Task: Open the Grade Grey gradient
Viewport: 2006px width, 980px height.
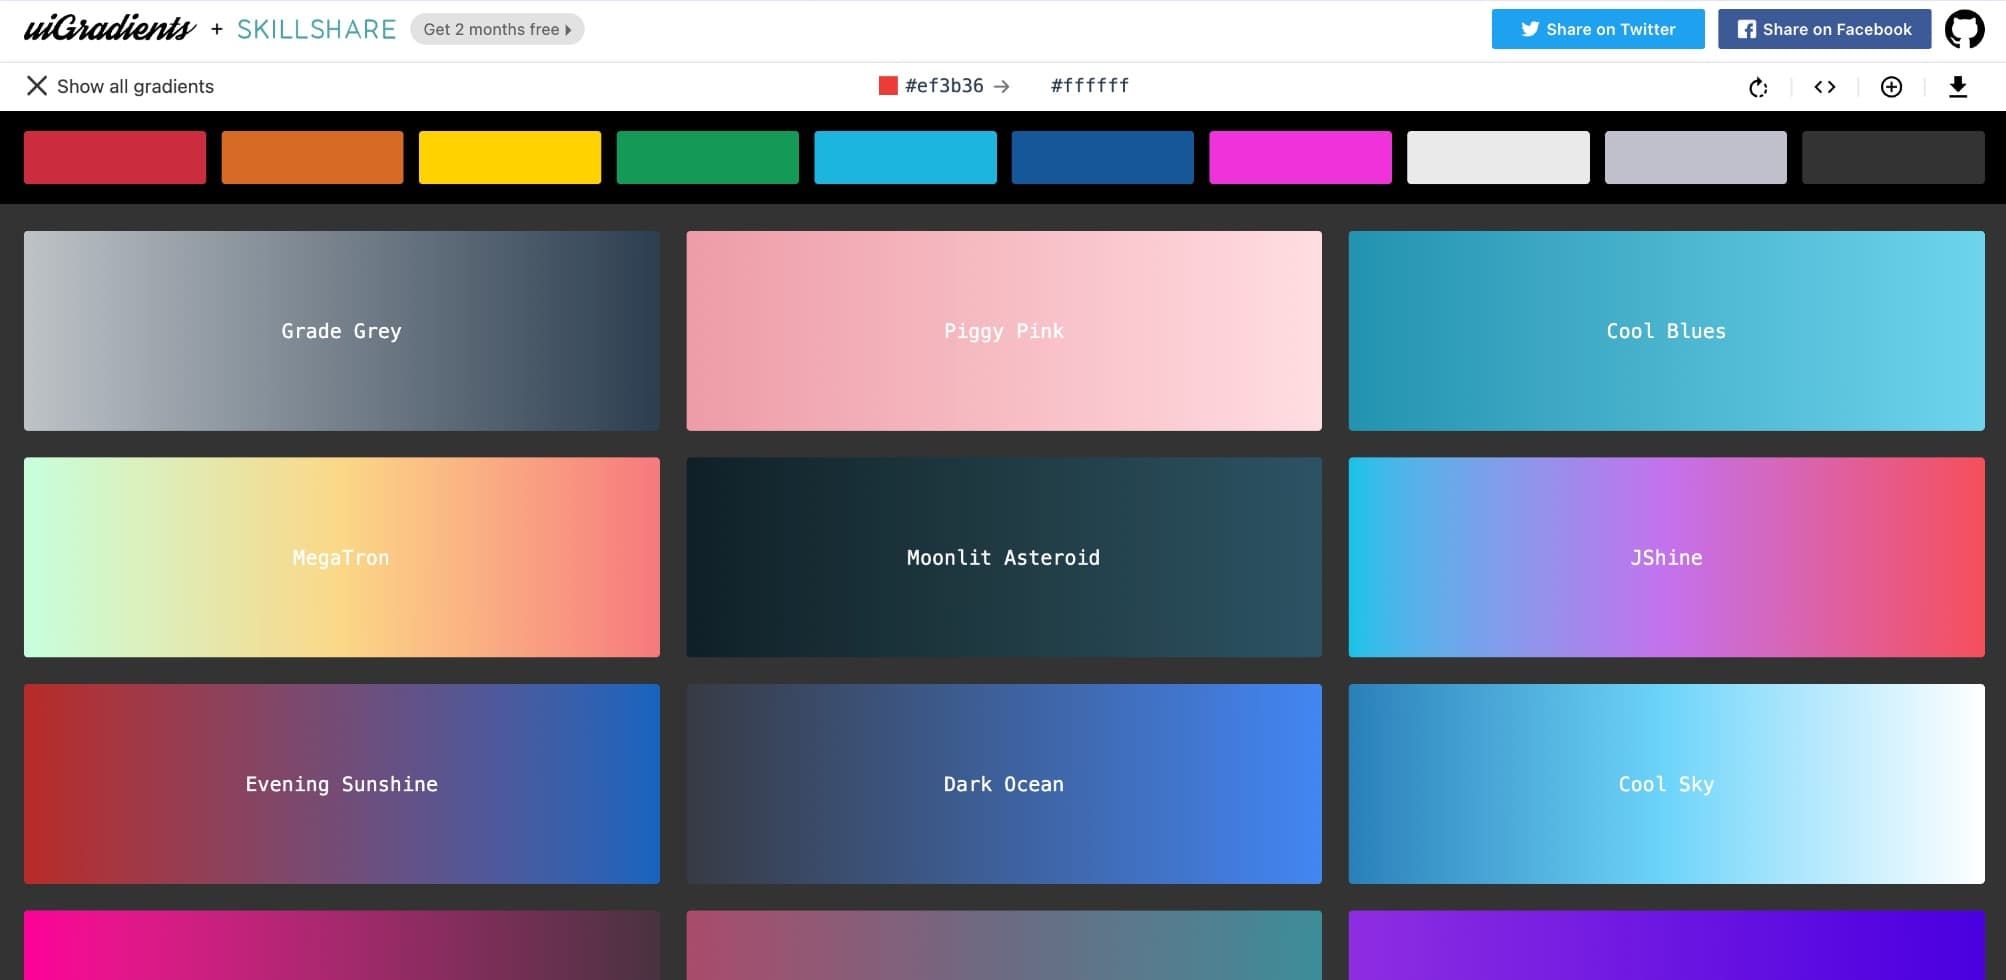Action: click(342, 331)
